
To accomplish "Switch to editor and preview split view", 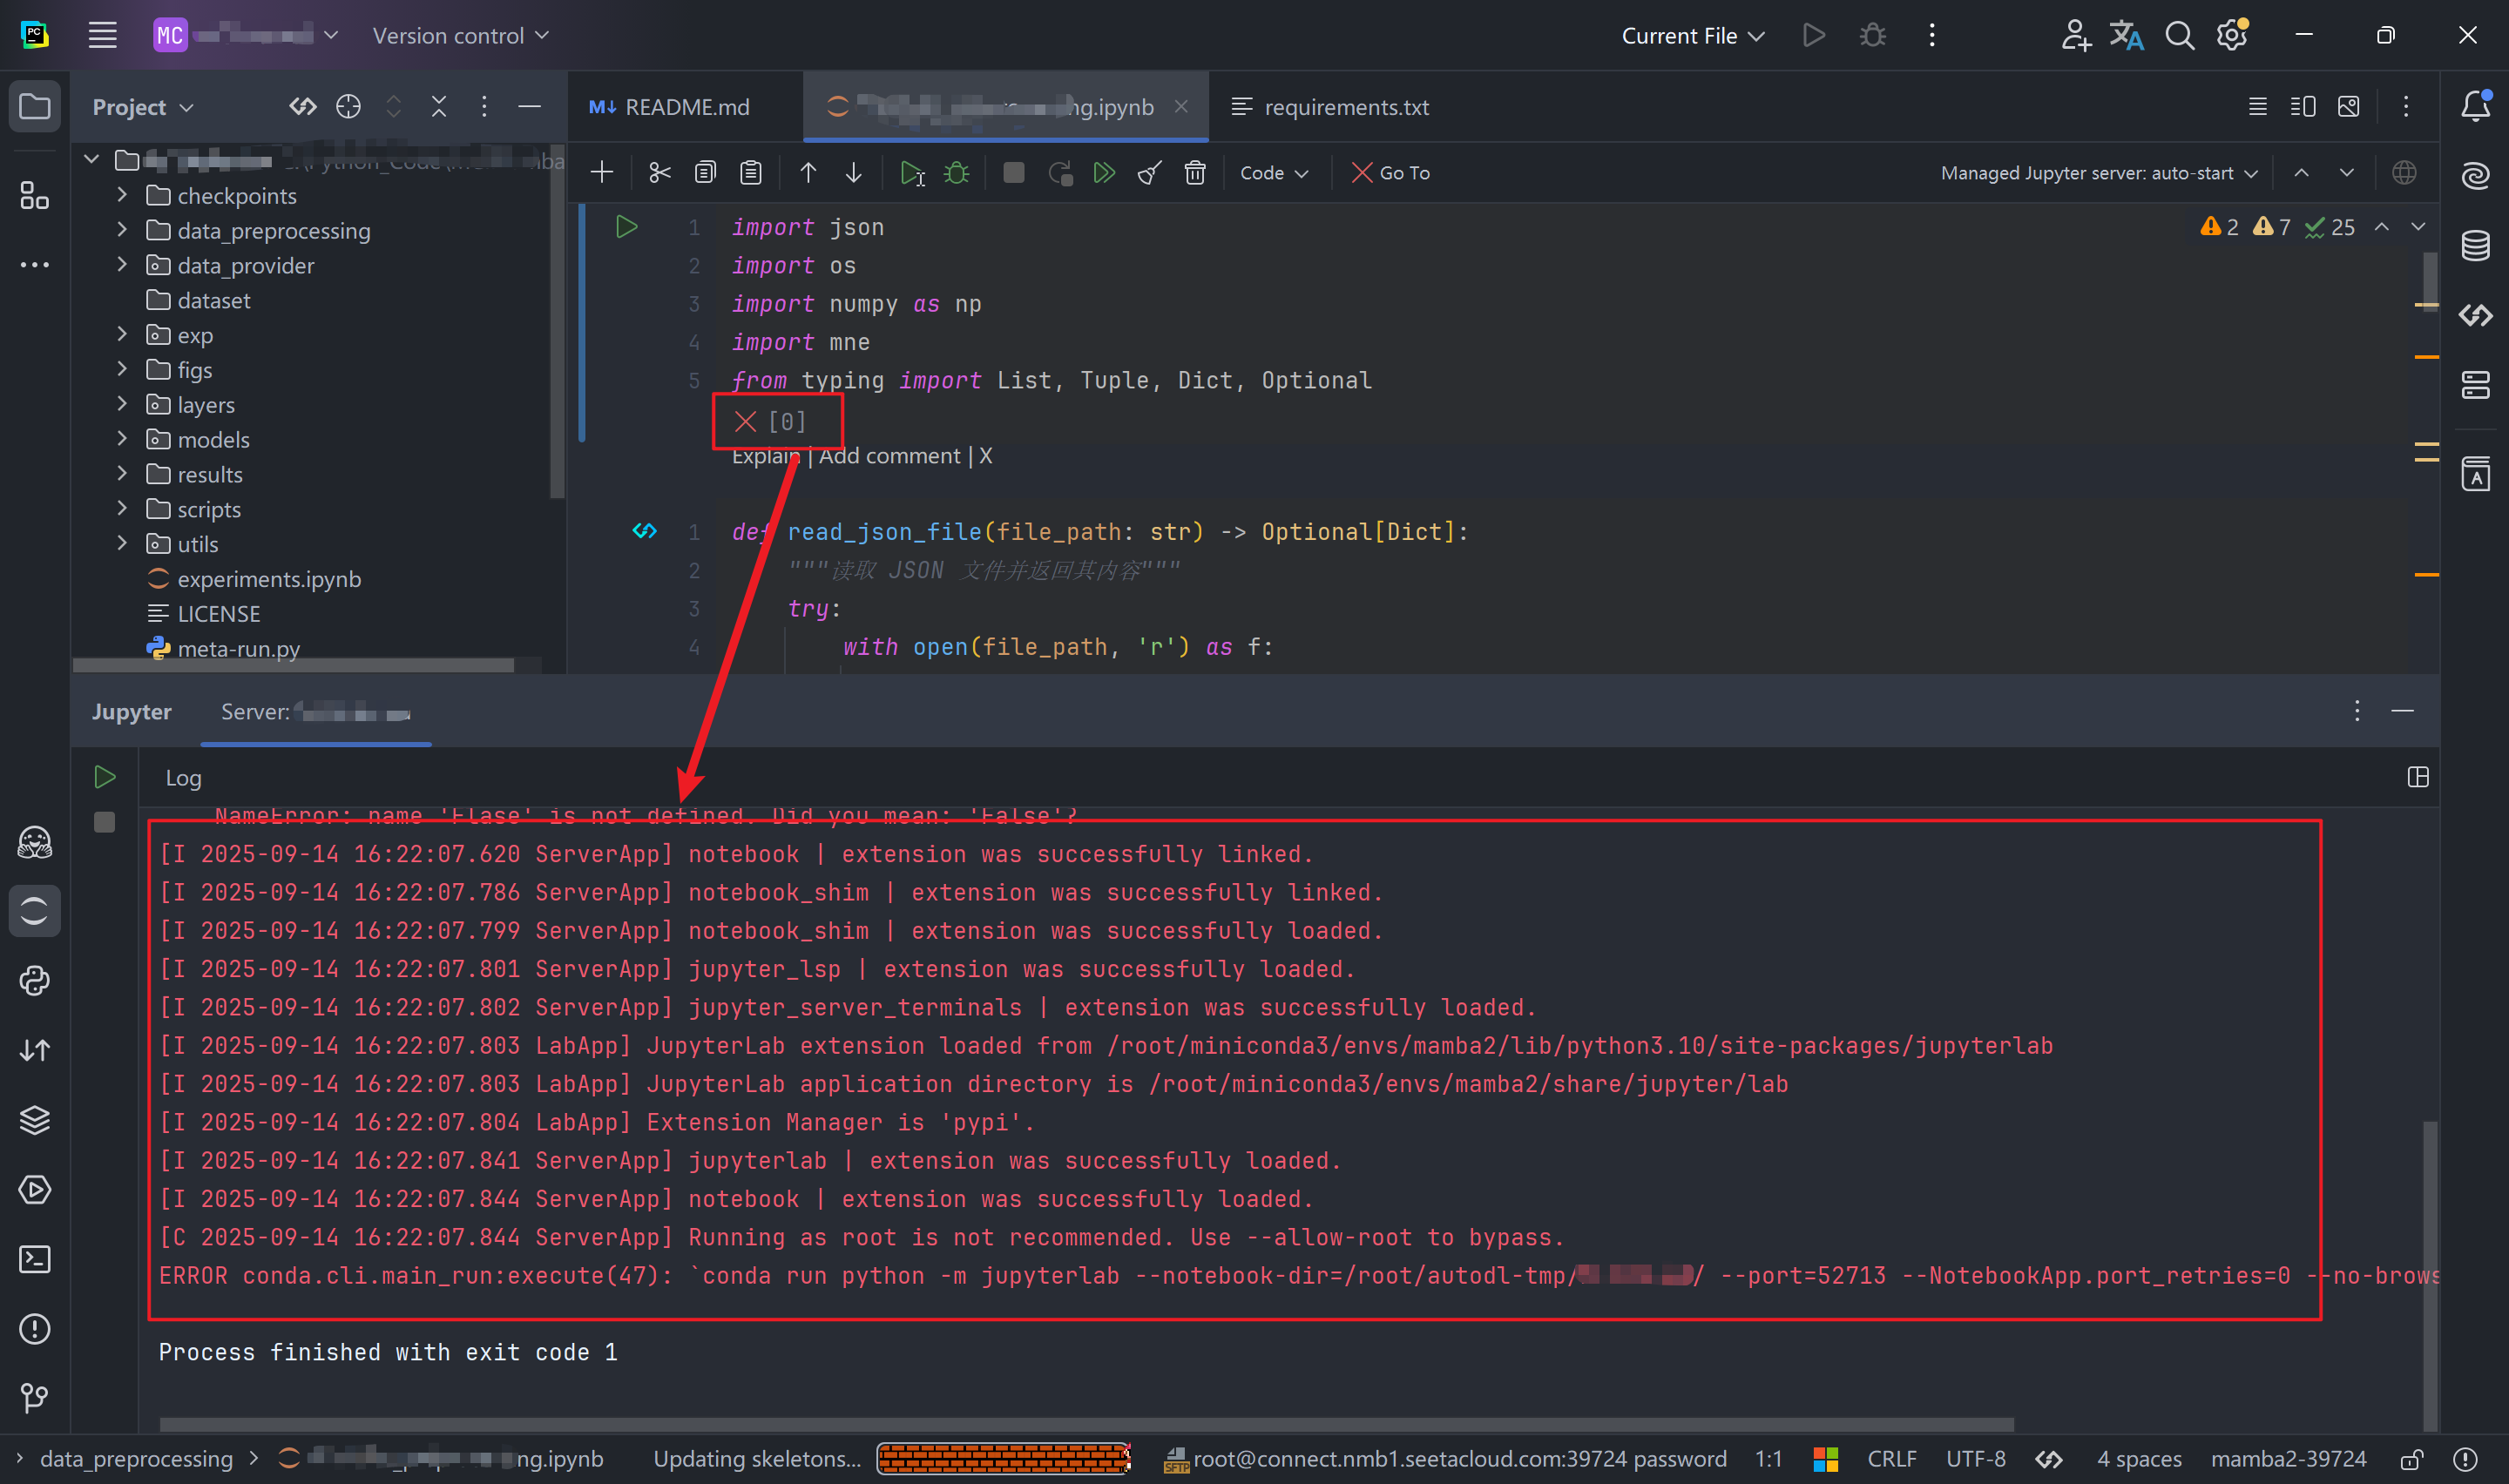I will click(2303, 106).
